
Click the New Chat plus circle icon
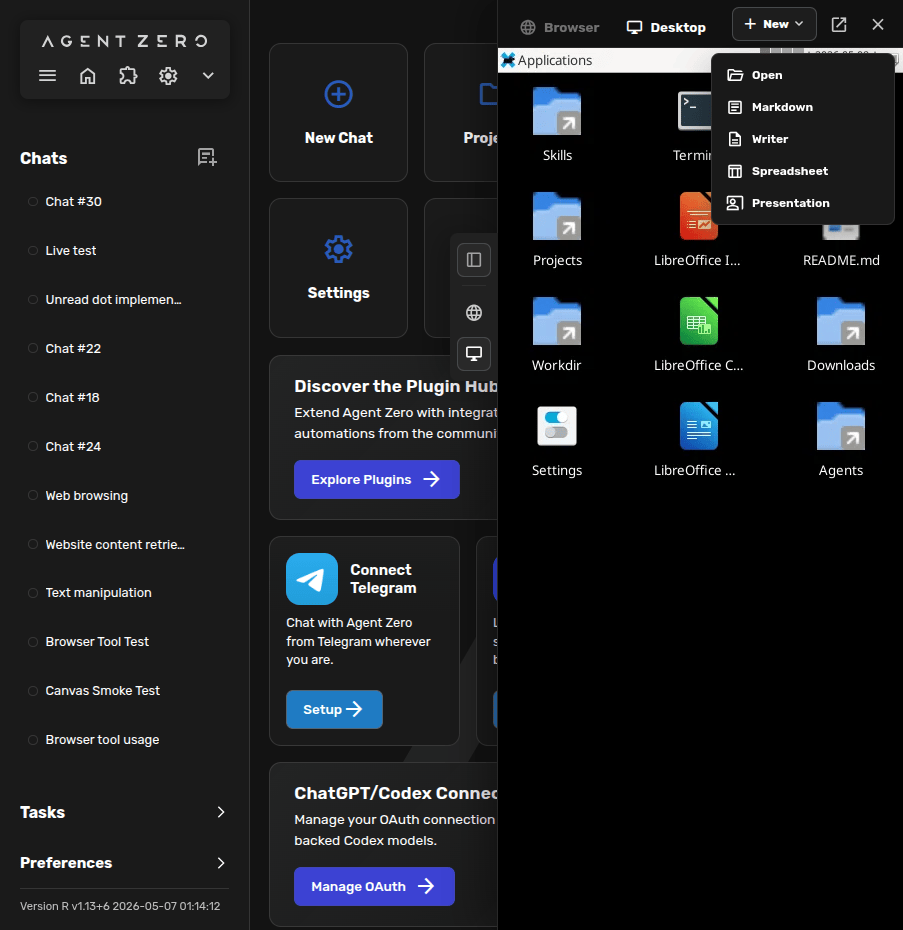tap(338, 94)
